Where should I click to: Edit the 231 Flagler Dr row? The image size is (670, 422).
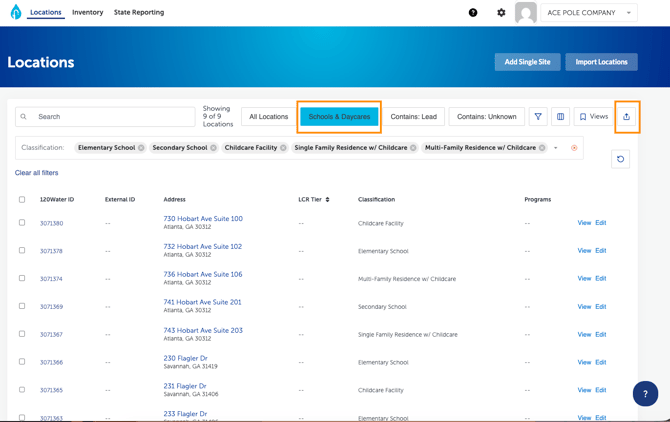[601, 390]
